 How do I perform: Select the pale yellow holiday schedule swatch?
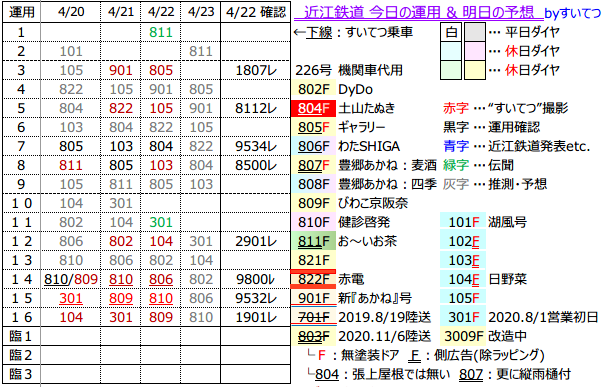tap(475, 70)
